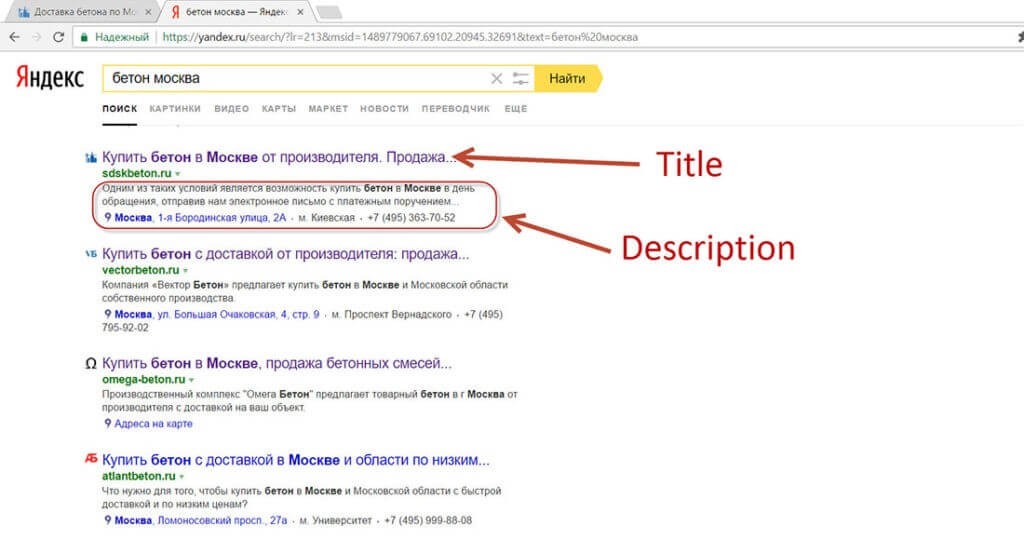Screen dimensions: 1024x539
Task: Click the yellow Найти button
Action: point(567,78)
